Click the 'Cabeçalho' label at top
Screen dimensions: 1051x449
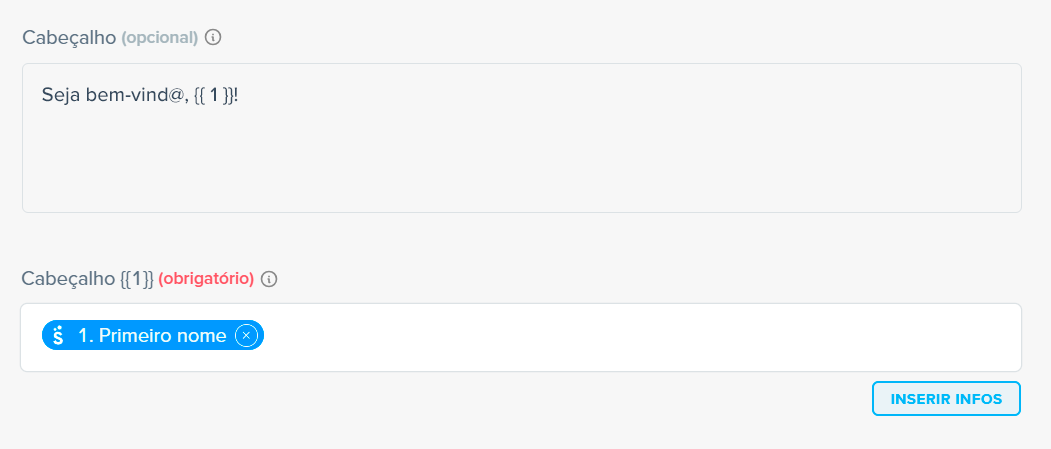click(69, 38)
